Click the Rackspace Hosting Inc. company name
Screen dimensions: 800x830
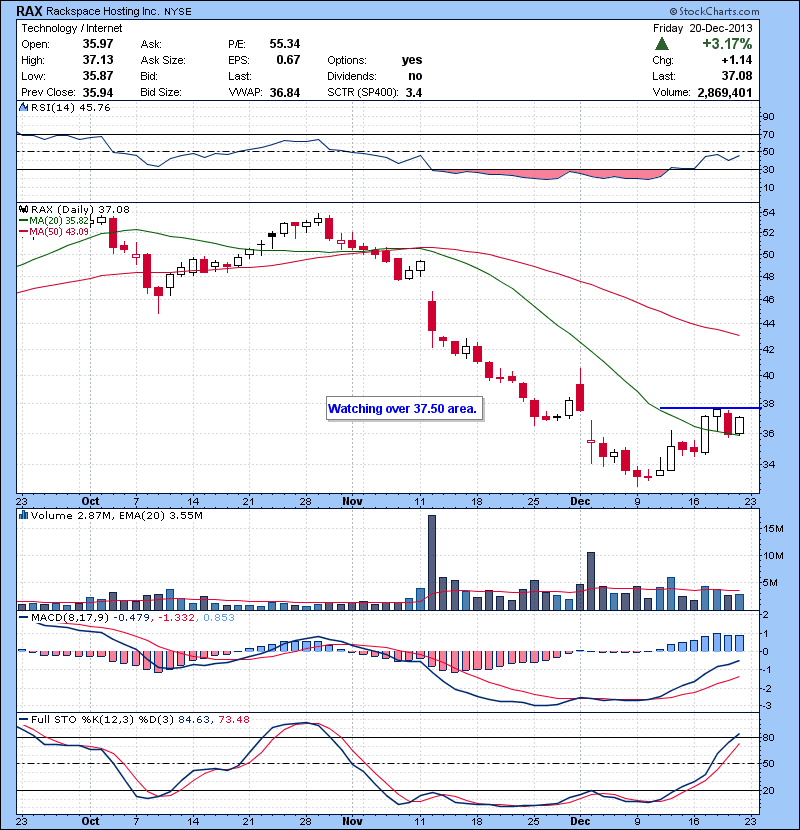point(103,11)
